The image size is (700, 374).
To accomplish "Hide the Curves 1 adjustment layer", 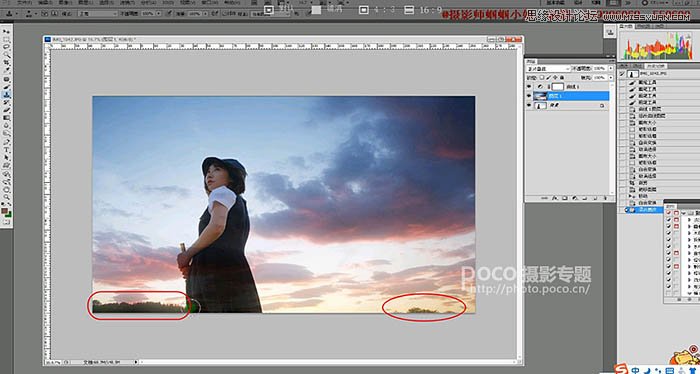I will [529, 86].
